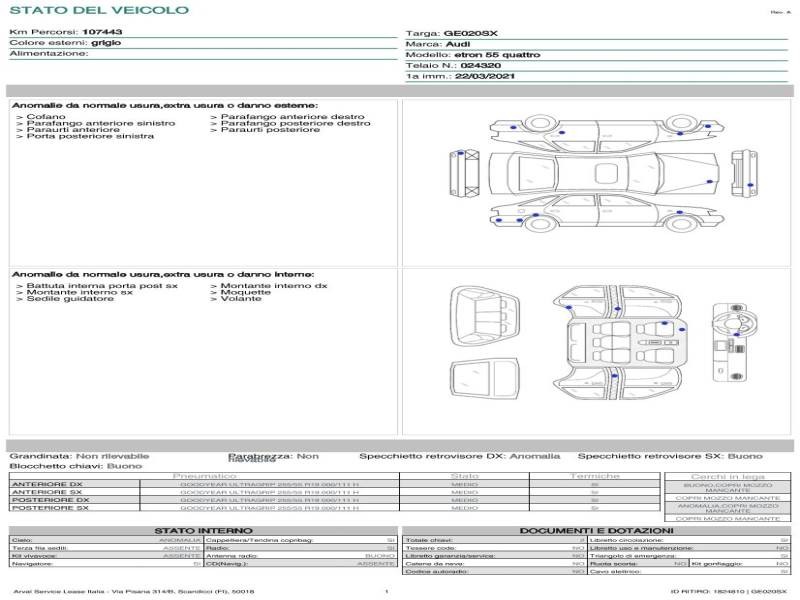
Task: Click the Targa value GE020SX
Action: [x=470, y=34]
